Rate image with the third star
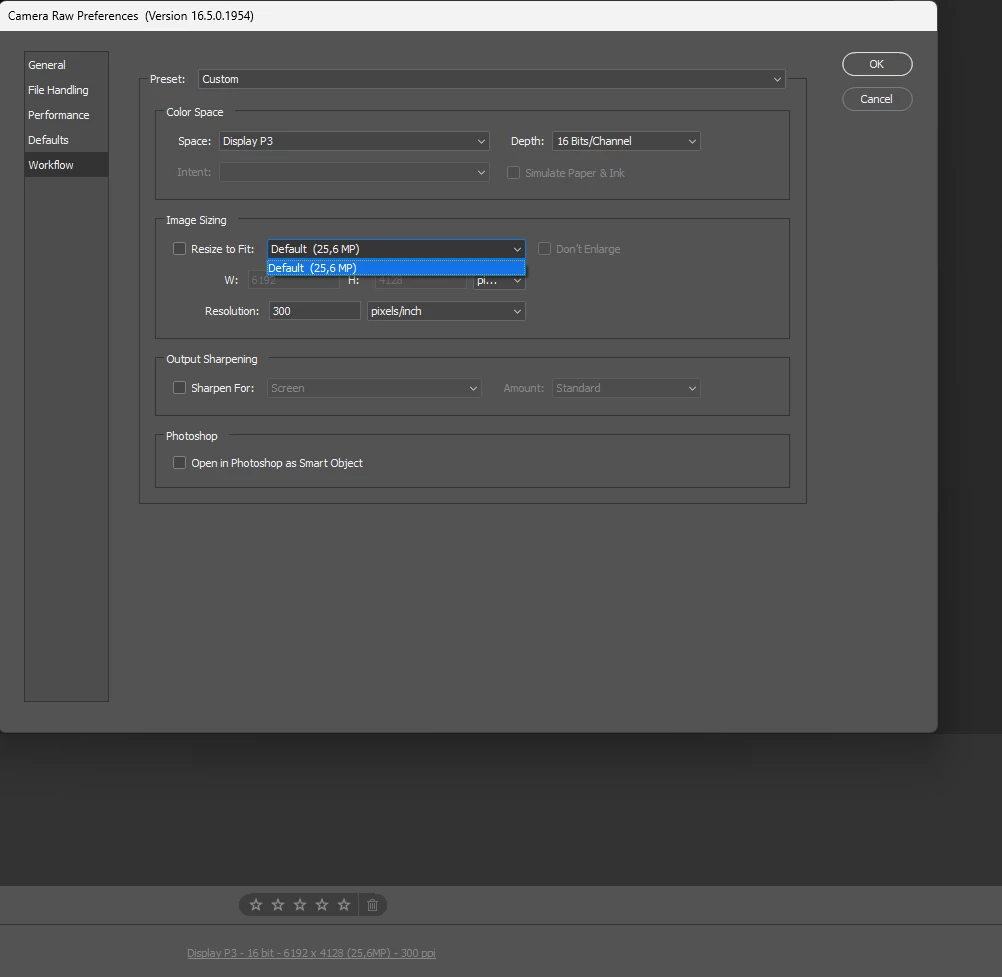 click(x=300, y=905)
